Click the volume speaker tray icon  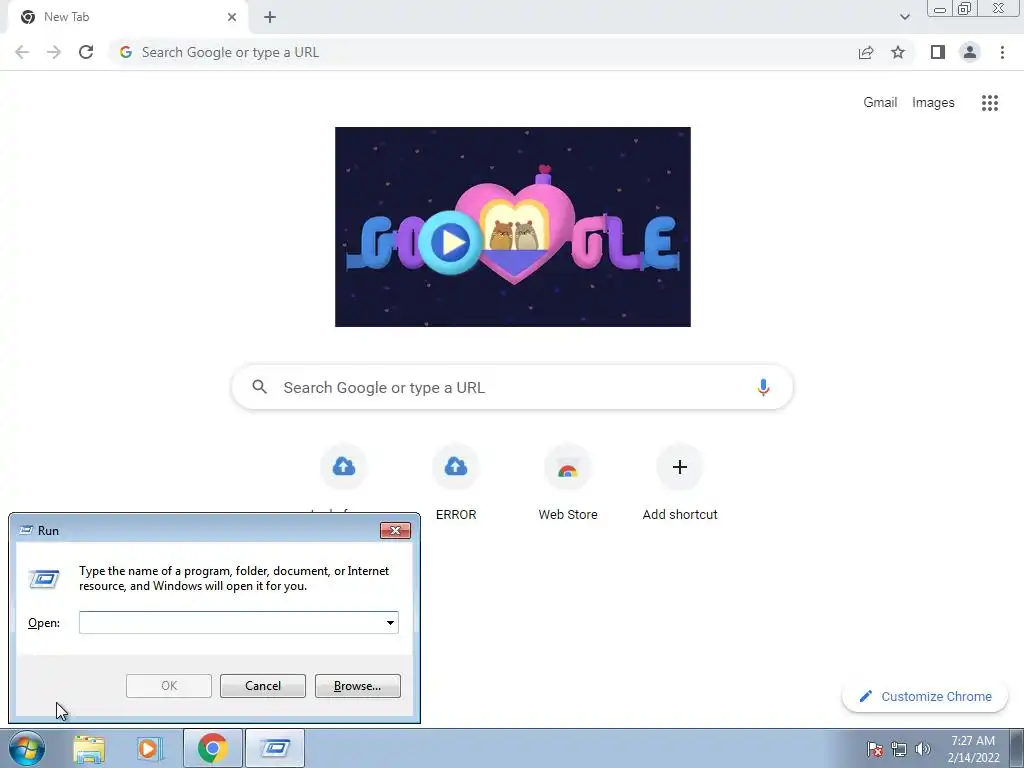point(923,749)
